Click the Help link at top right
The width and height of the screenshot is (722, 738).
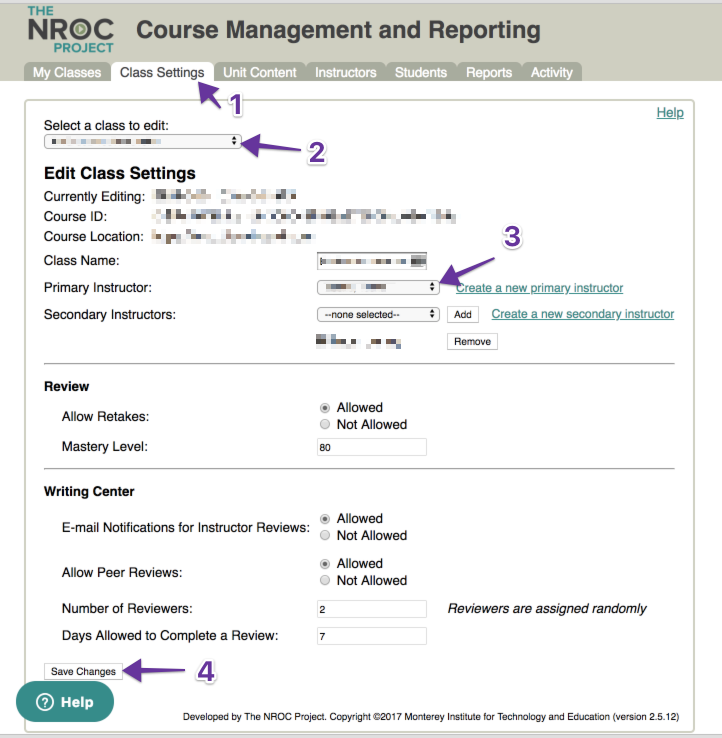tap(670, 112)
